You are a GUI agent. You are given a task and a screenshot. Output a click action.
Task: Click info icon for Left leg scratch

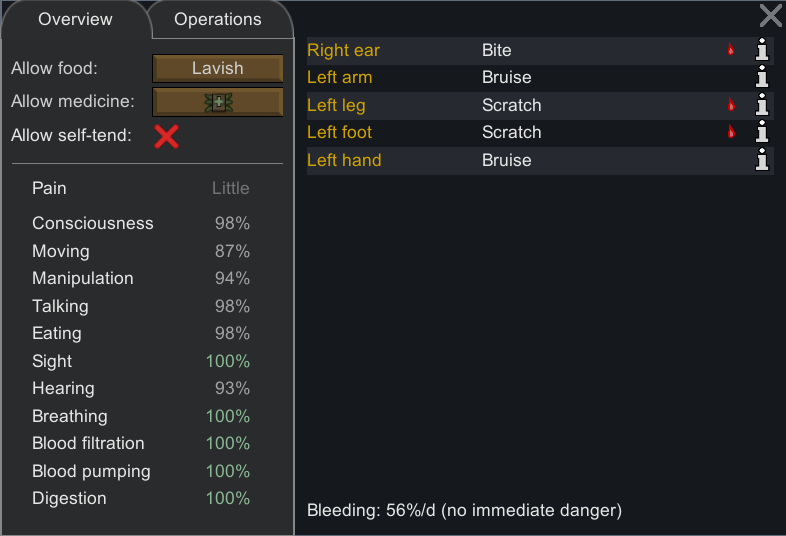click(x=762, y=105)
